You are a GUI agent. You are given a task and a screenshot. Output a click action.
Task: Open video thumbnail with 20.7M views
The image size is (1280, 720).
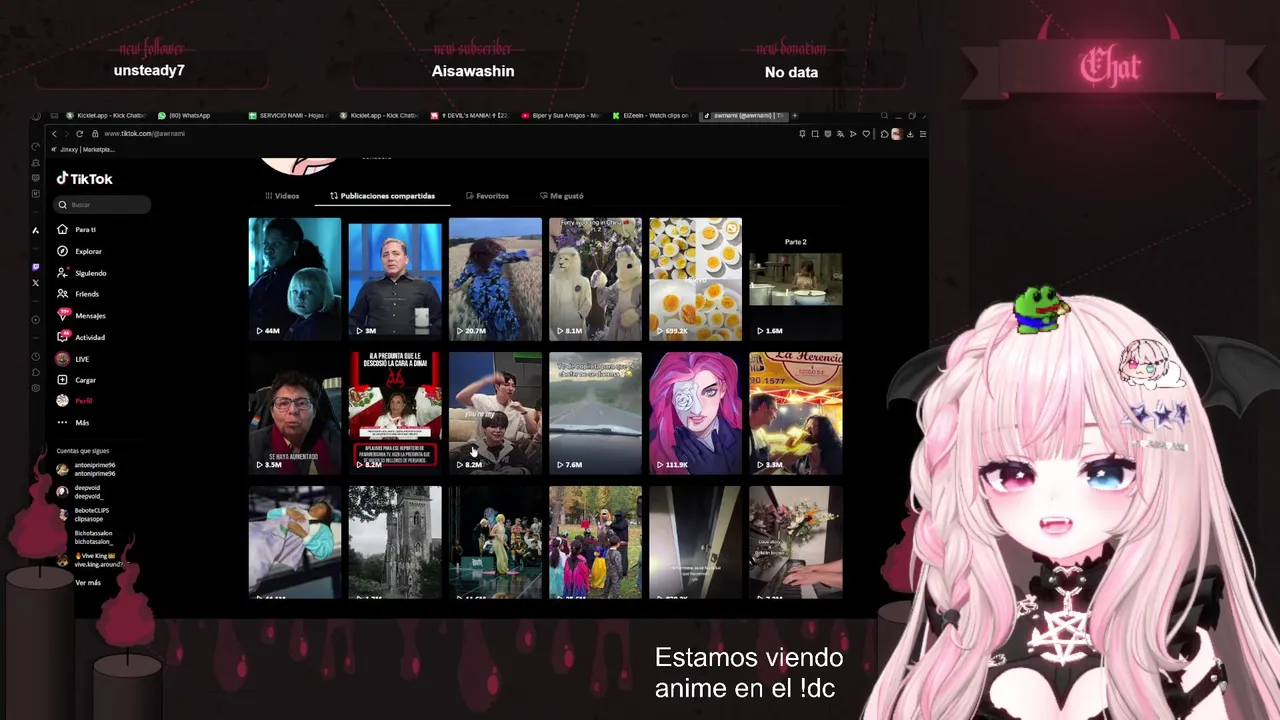coord(495,279)
